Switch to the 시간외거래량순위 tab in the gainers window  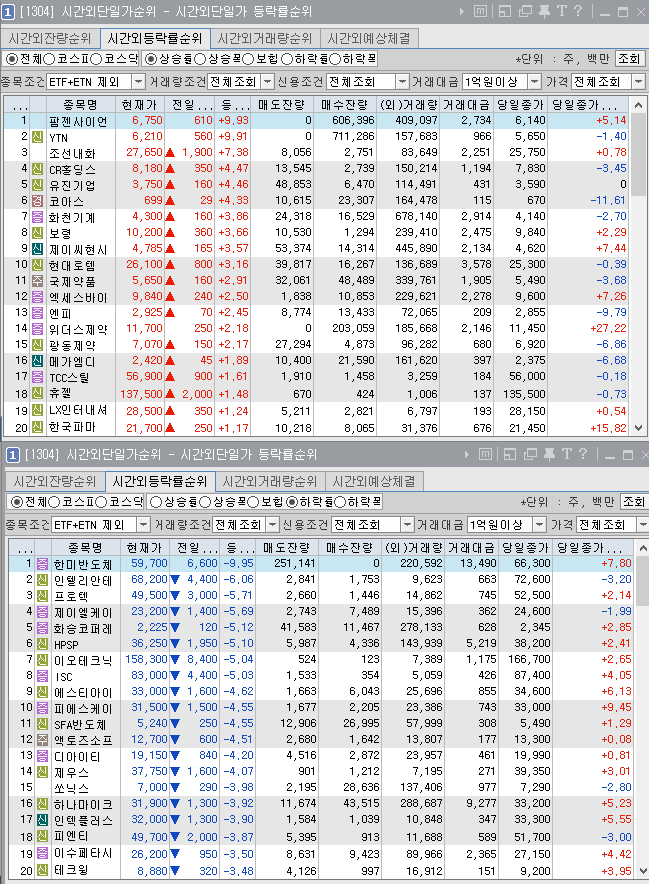[265, 38]
